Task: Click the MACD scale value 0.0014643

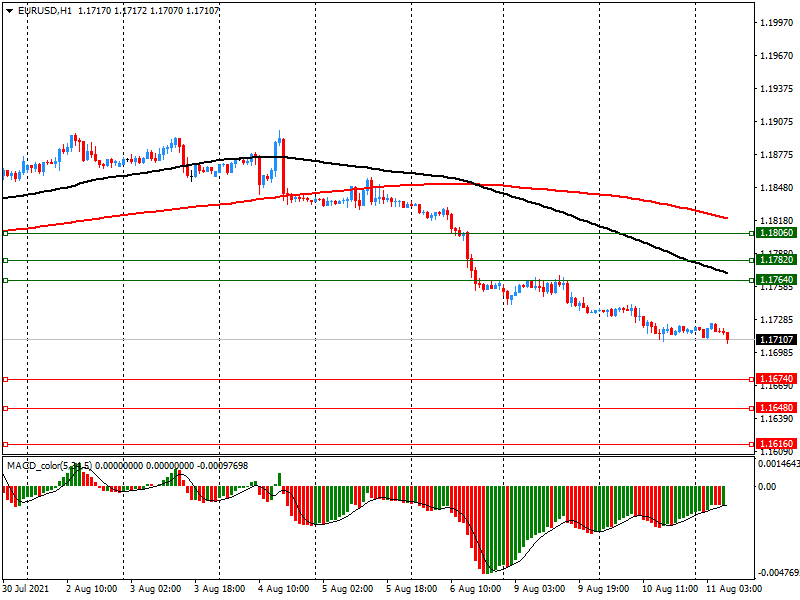Action: point(779,464)
